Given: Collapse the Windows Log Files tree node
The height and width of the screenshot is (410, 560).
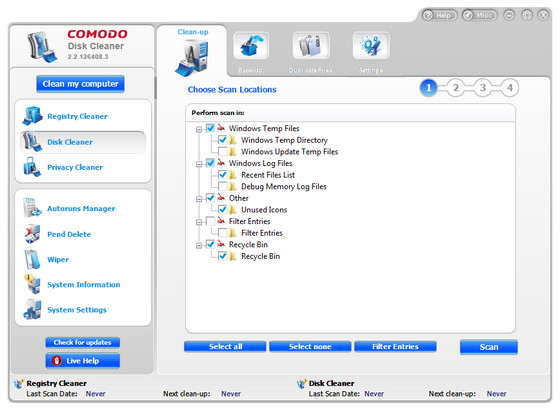Looking at the screenshot, I should point(199,164).
